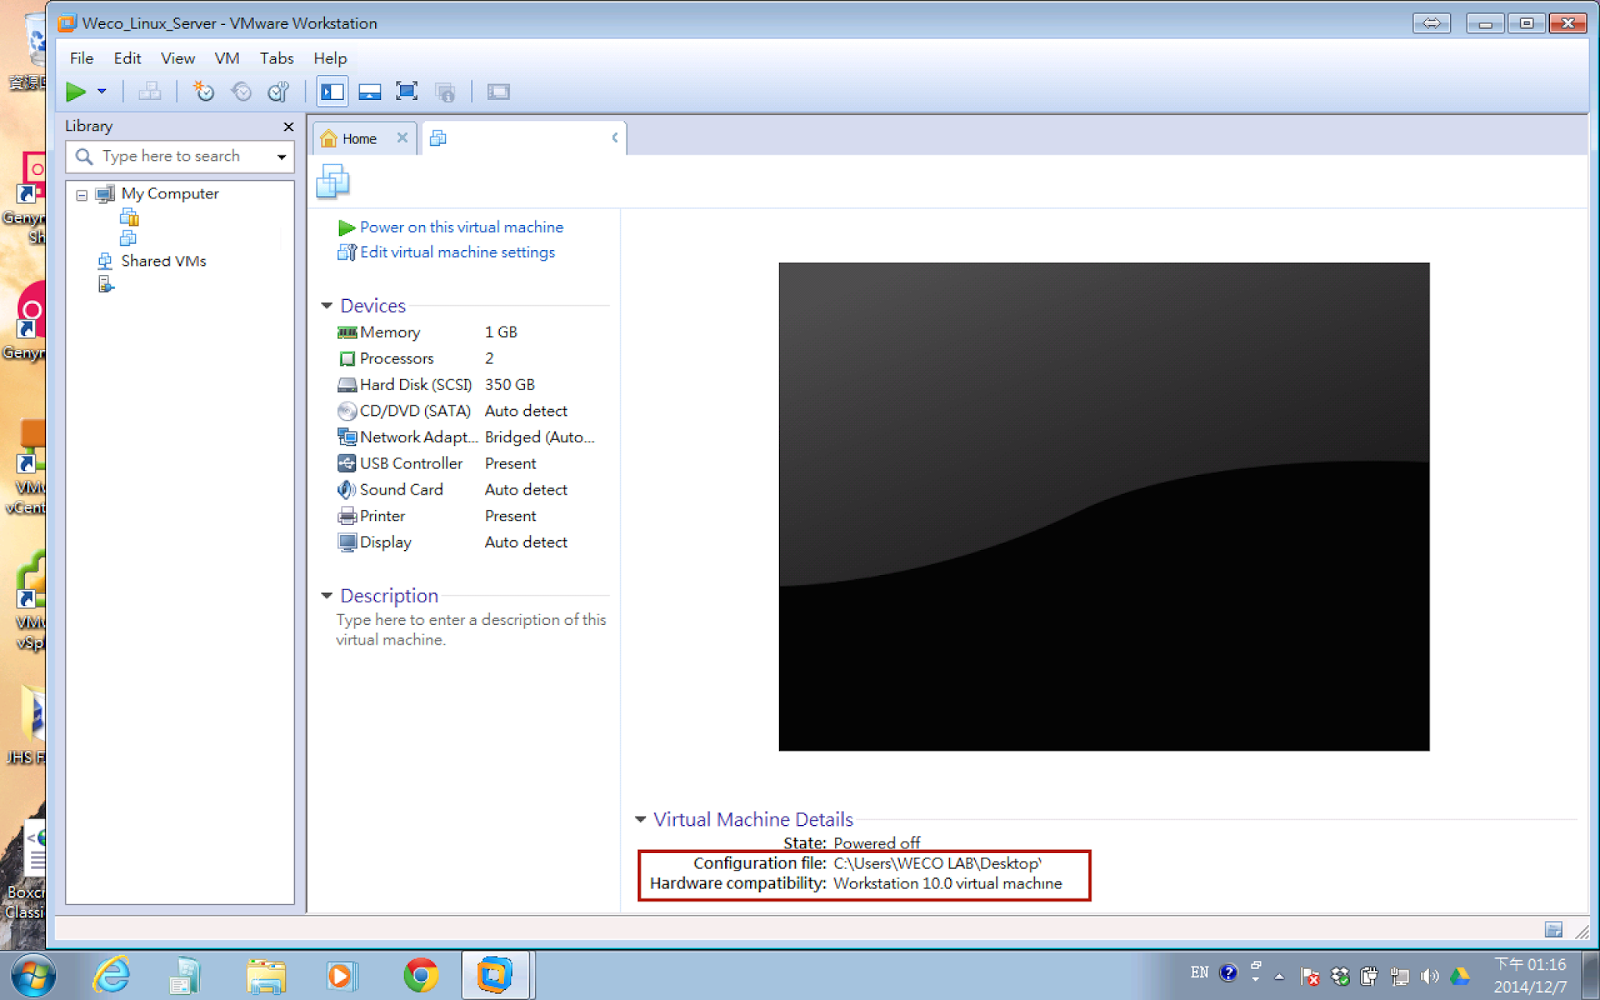Viewport: 1600px width, 1000px height.
Task: Select the USB Controller device
Action: coord(465,463)
